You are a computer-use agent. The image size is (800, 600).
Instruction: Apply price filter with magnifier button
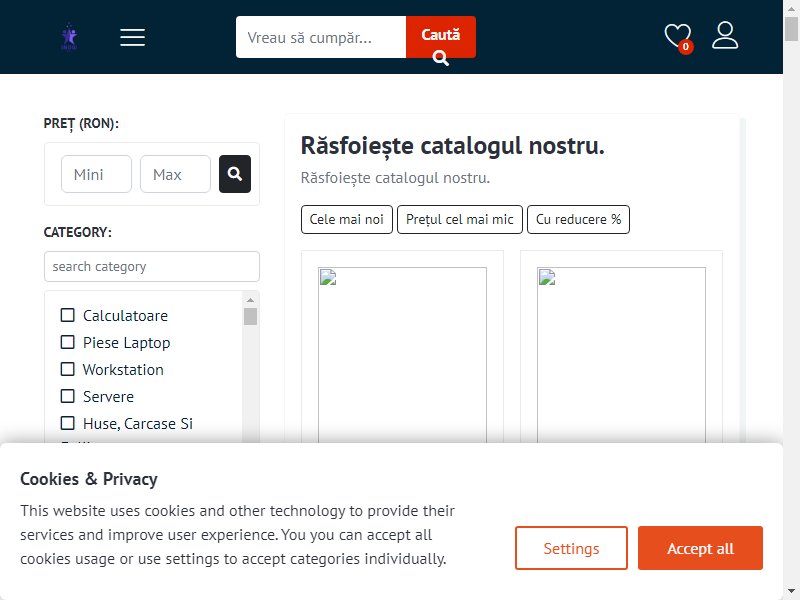[235, 174]
